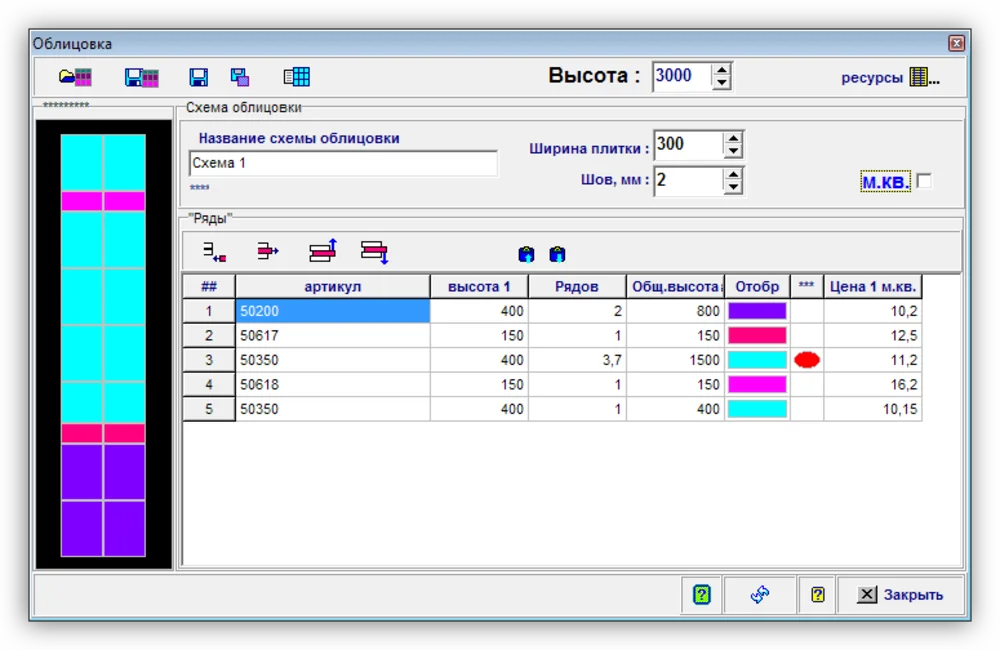Image resolution: width=1000 pixels, height=650 pixels.
Task: Click the green question mark help button
Action: point(702,595)
